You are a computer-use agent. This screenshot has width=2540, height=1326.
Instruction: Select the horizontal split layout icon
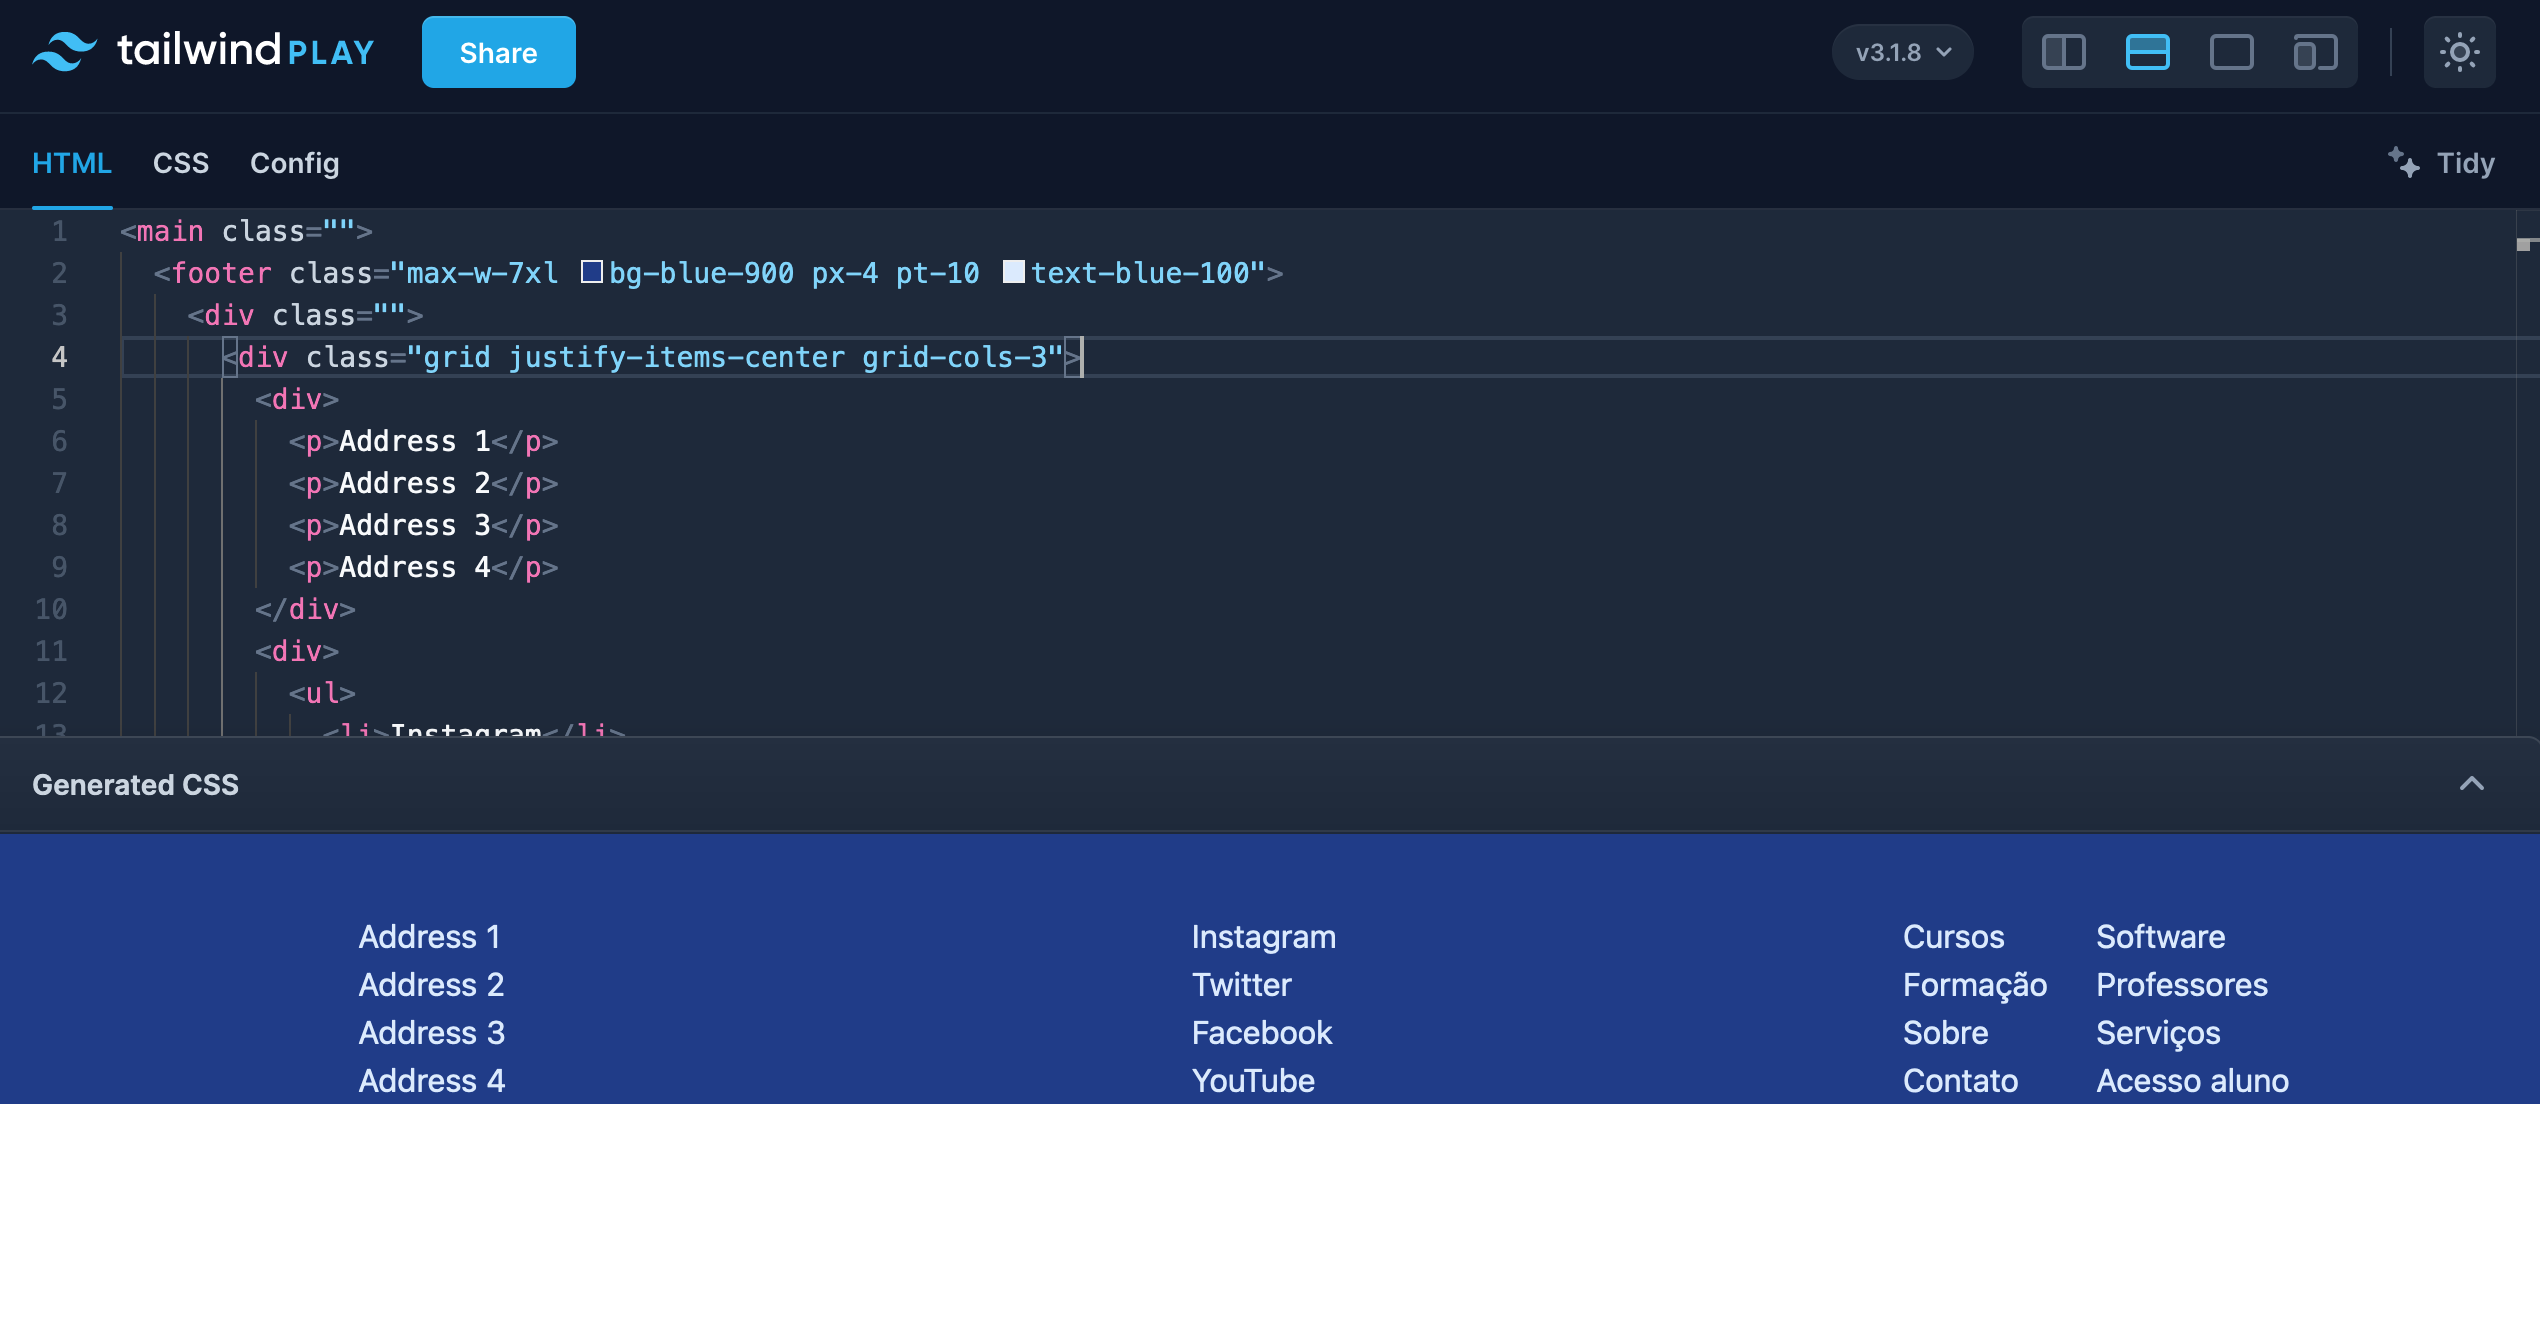coord(2150,51)
